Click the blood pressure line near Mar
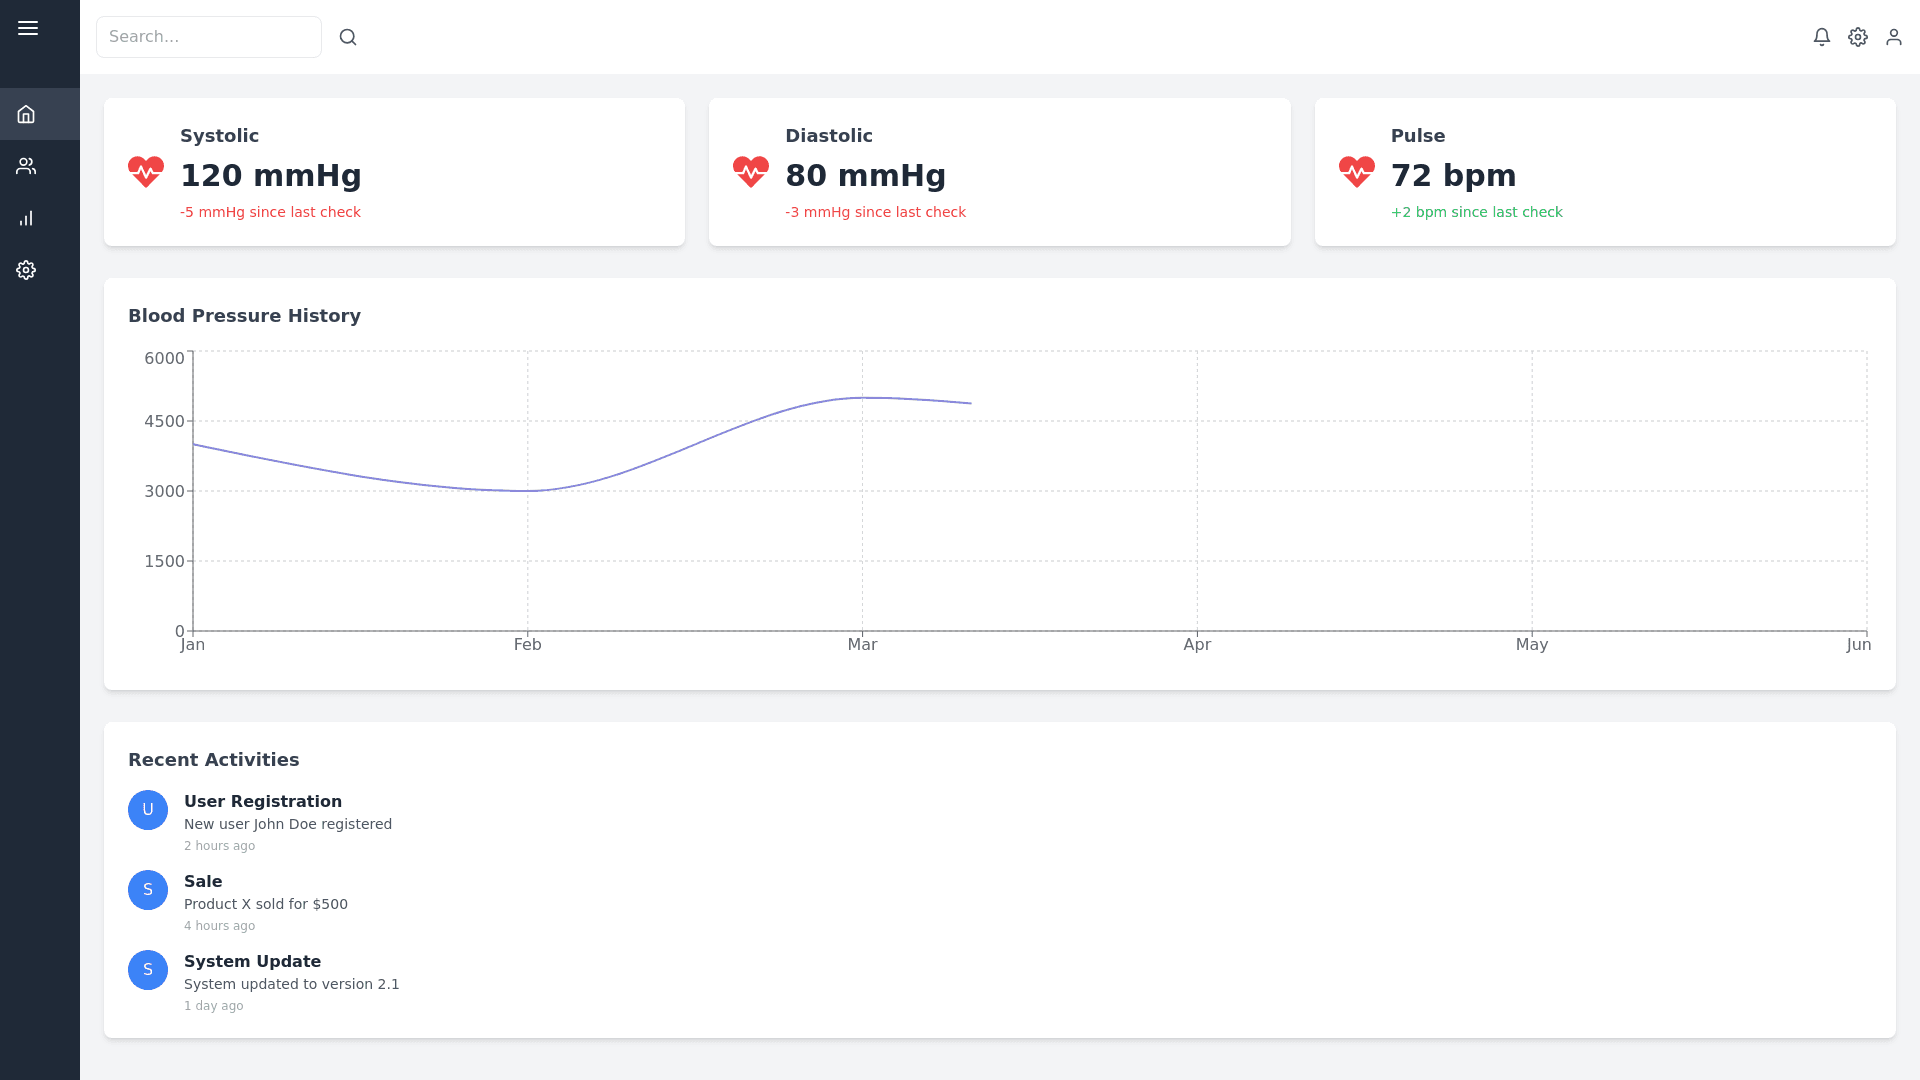The height and width of the screenshot is (1080, 1920). (862, 398)
